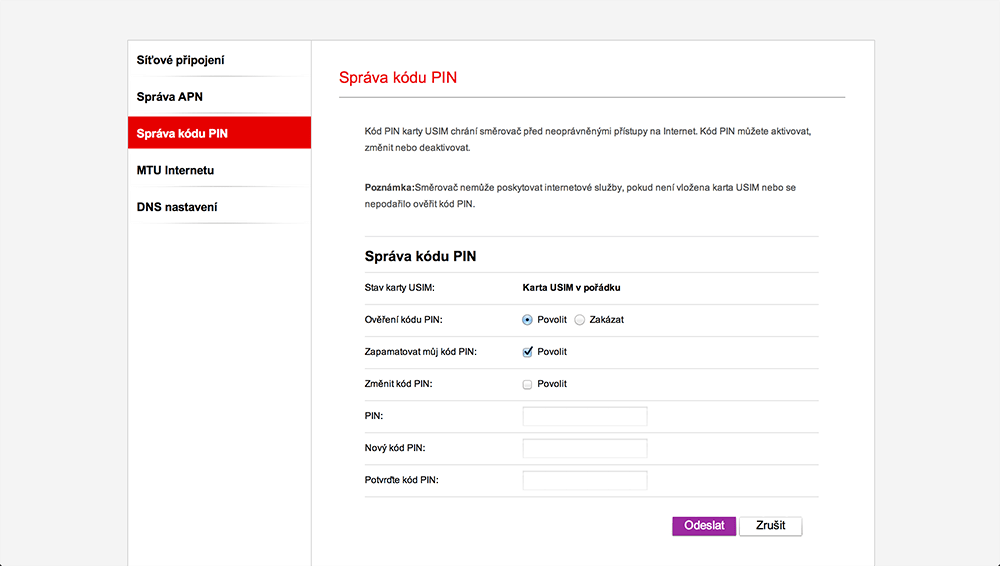The width and height of the screenshot is (1000, 566).
Task: Enable the Změnit kód PIN checkbox
Action: click(527, 384)
